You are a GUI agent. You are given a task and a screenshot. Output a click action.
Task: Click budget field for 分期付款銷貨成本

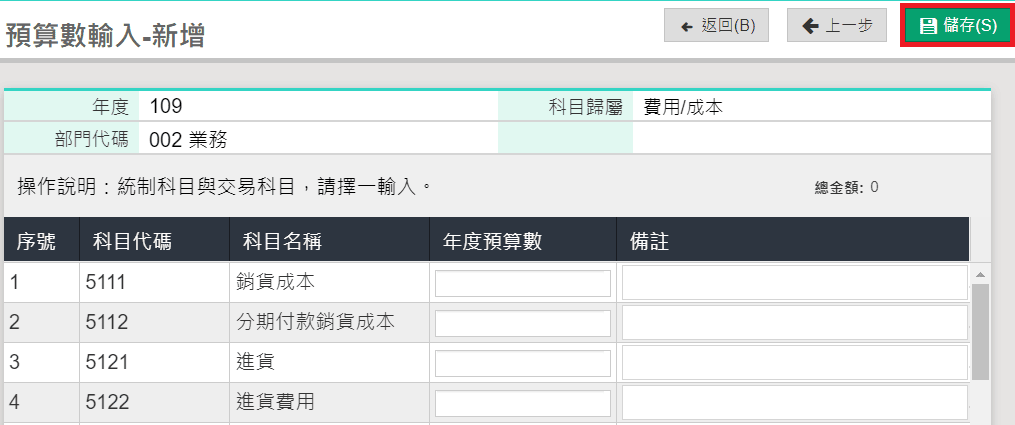point(523,323)
